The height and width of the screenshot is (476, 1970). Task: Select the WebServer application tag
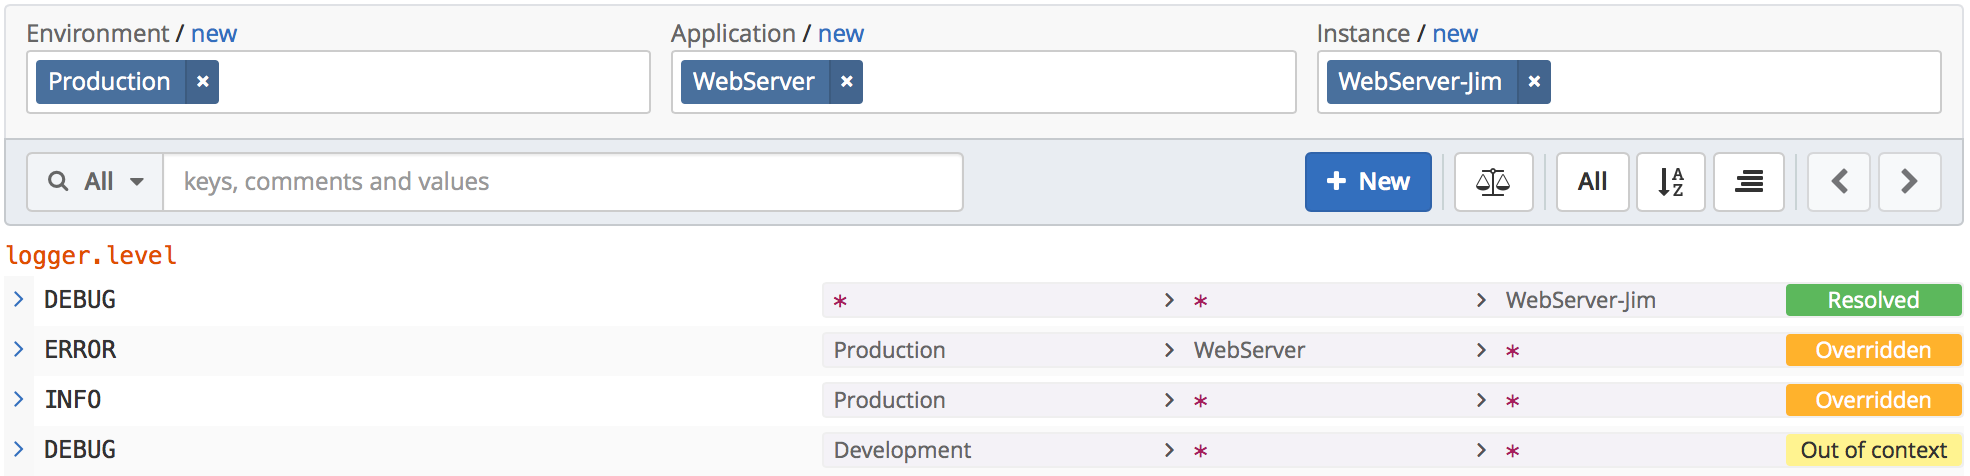click(x=754, y=82)
